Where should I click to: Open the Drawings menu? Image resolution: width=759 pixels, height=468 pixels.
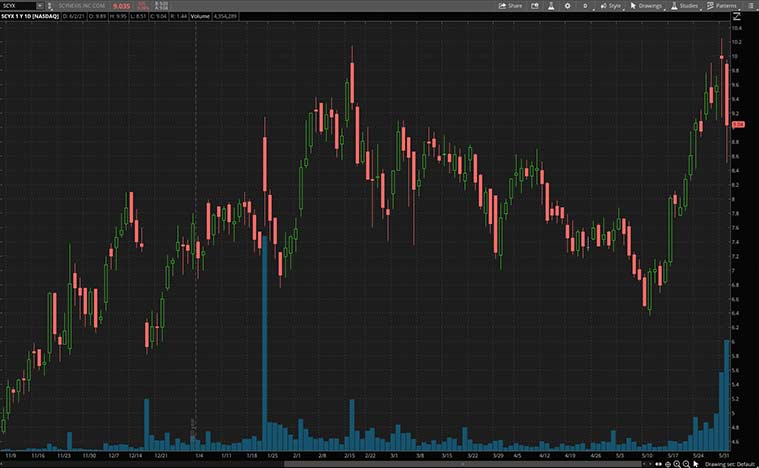646,6
